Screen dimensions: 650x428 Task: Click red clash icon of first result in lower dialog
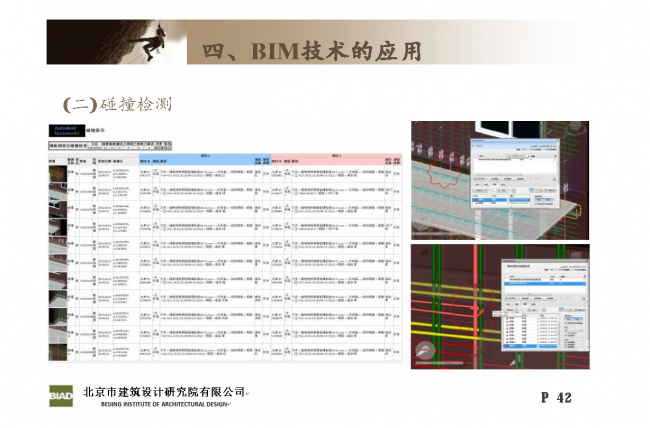coord(506,319)
